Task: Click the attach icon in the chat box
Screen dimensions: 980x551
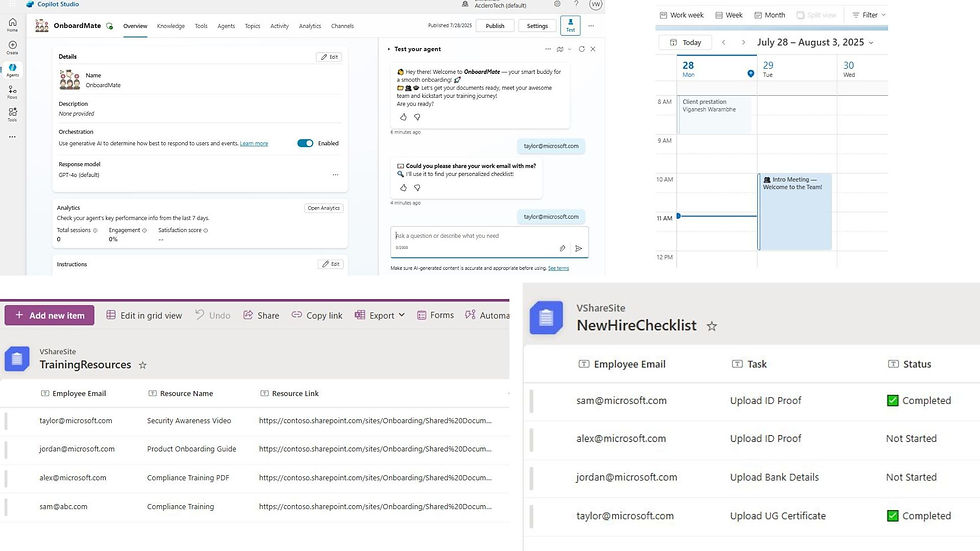Action: (x=562, y=249)
